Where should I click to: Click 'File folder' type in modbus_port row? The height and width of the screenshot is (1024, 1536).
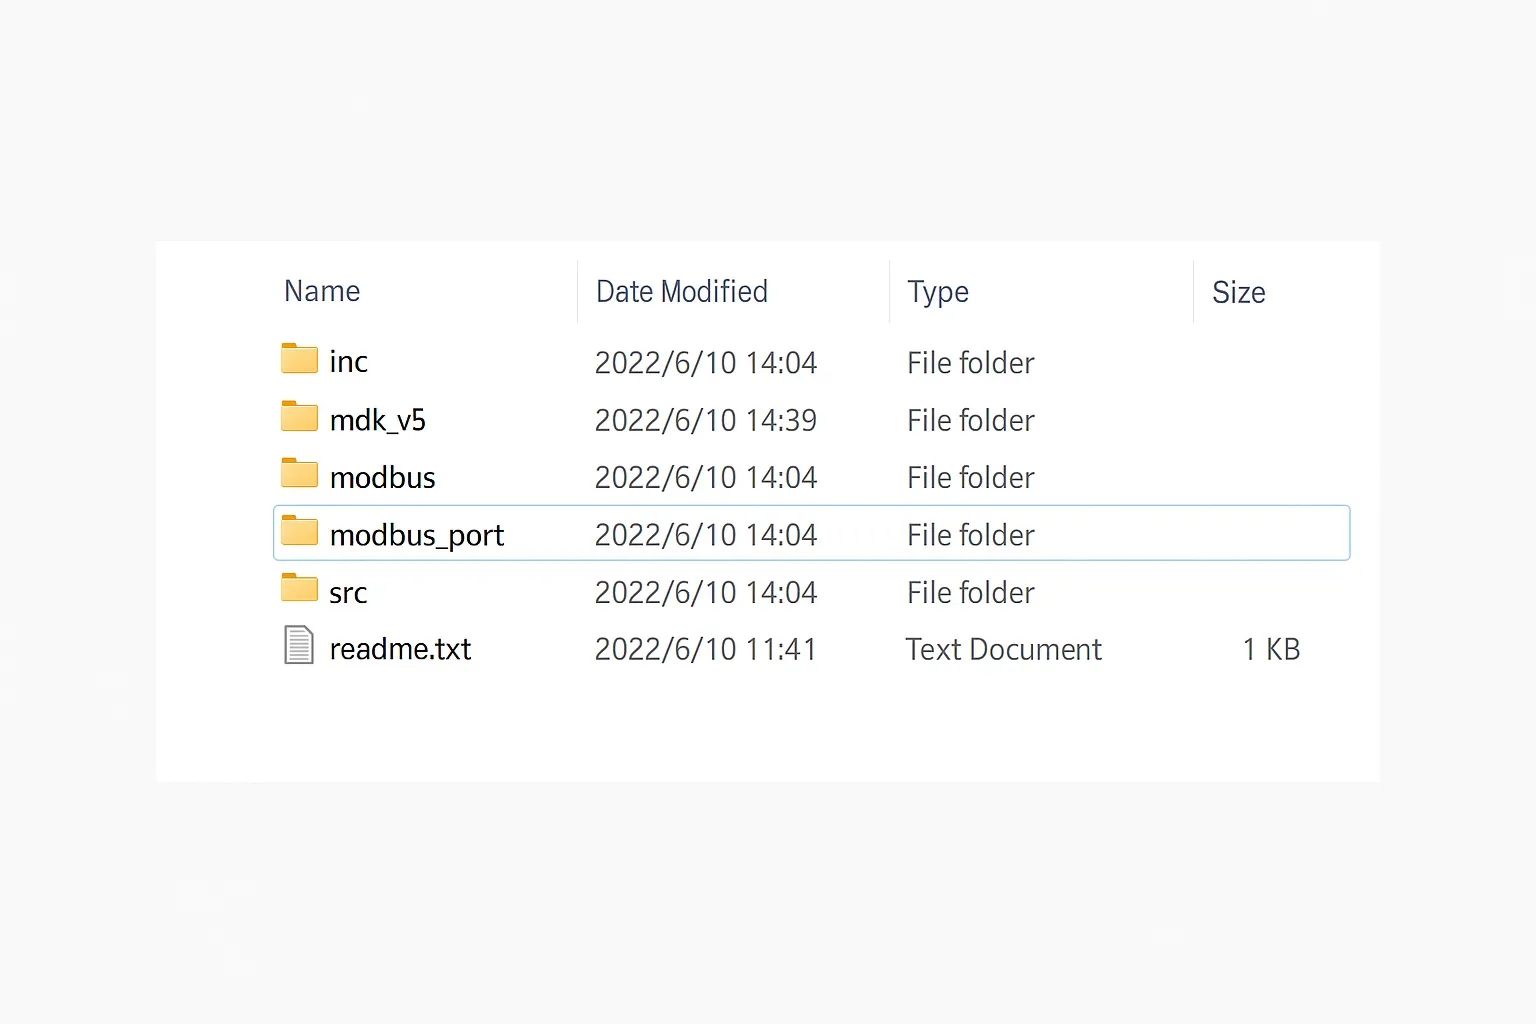click(971, 536)
